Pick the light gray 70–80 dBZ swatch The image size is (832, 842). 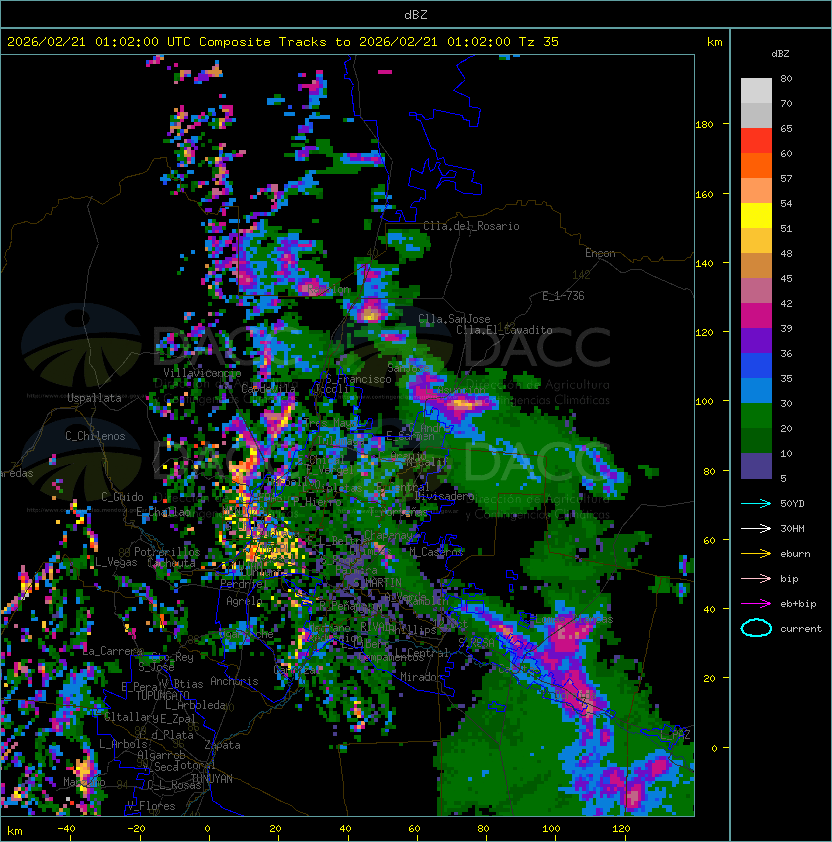756,91
